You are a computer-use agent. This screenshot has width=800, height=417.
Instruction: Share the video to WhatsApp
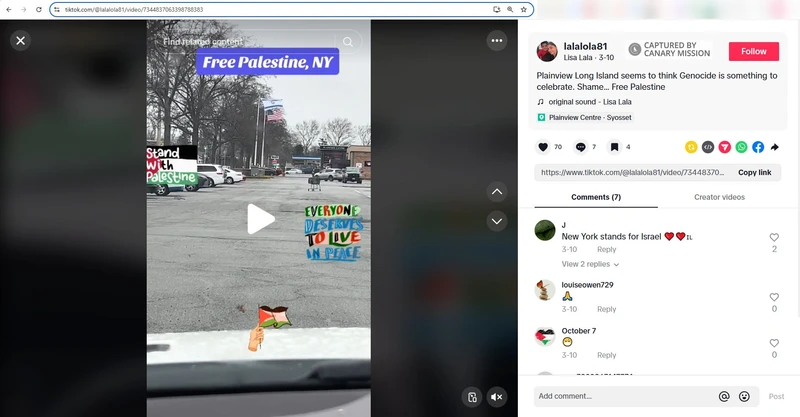pos(741,147)
